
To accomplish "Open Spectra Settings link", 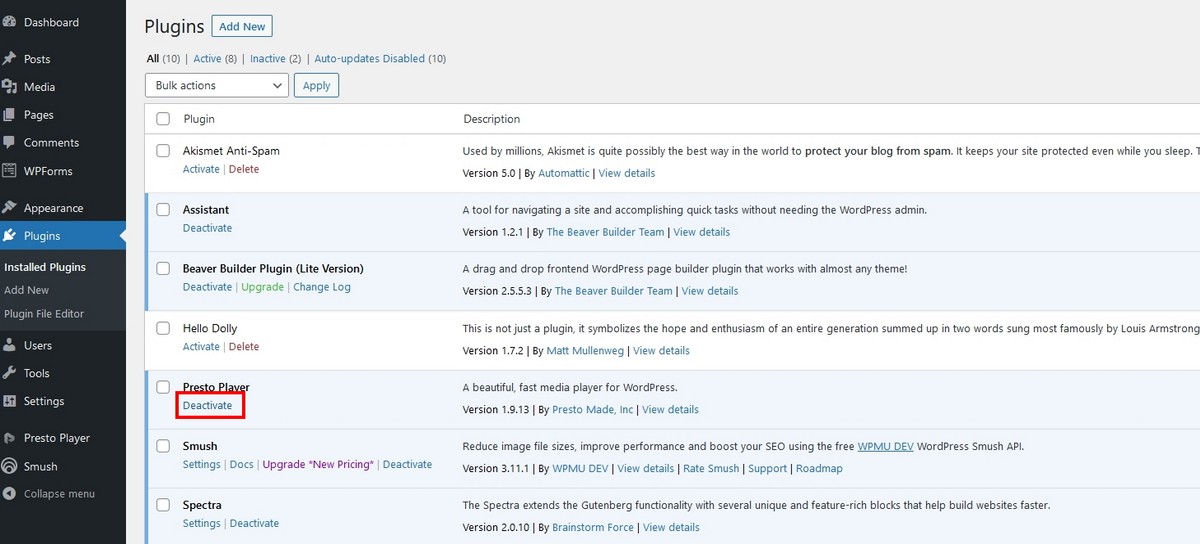I will coord(201,523).
